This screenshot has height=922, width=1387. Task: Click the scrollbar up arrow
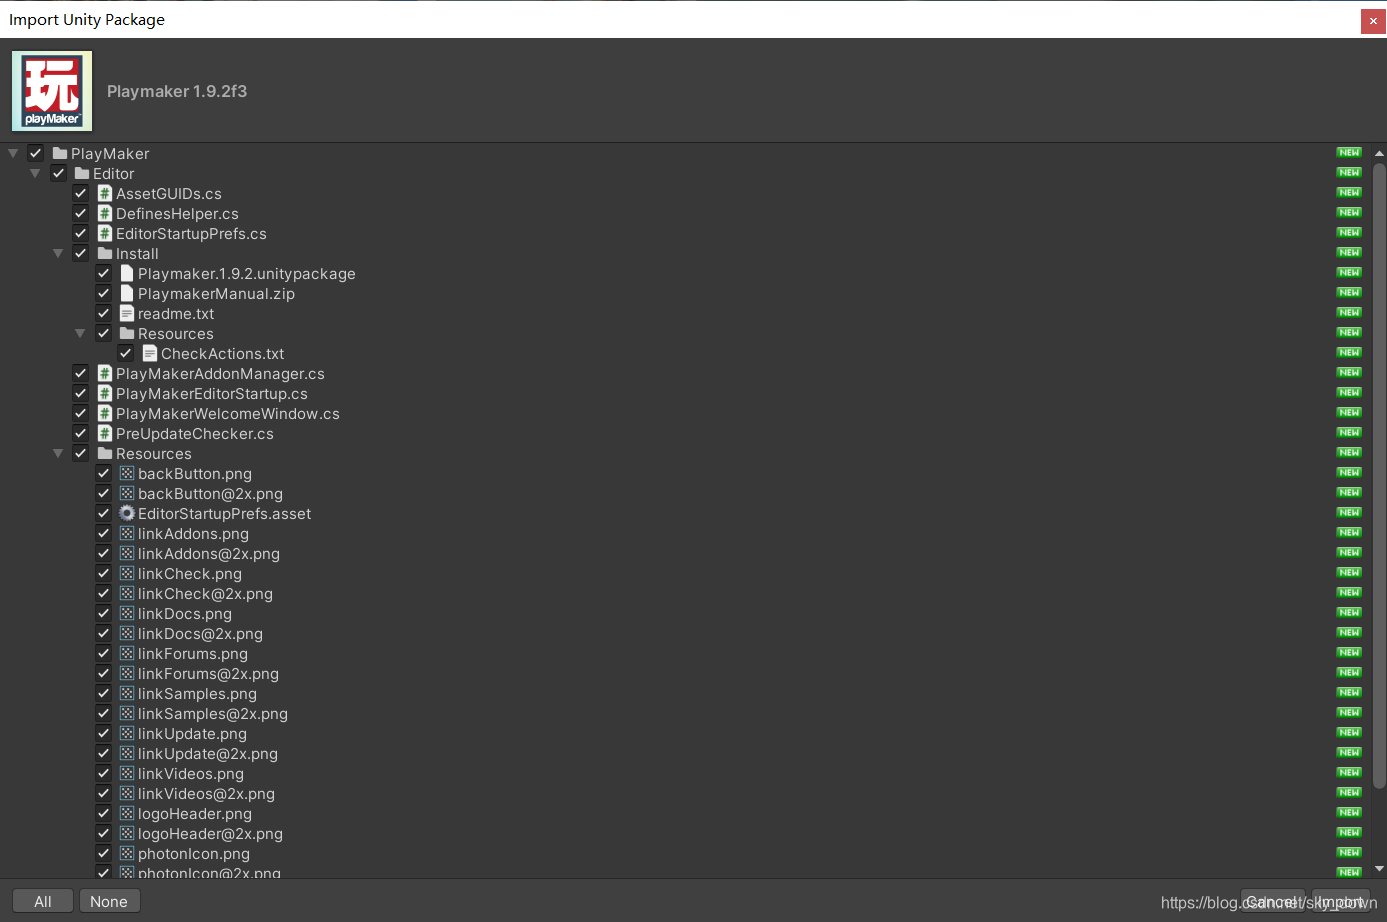coord(1379,153)
